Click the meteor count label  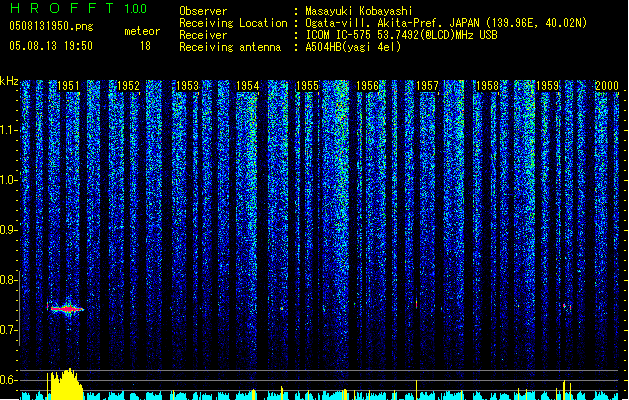tap(142, 31)
